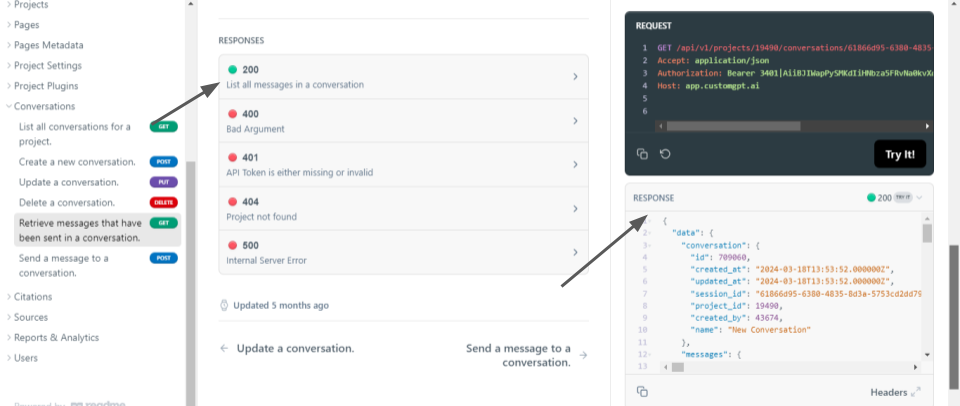Click the "conversation" key in the response JSON

(715, 245)
